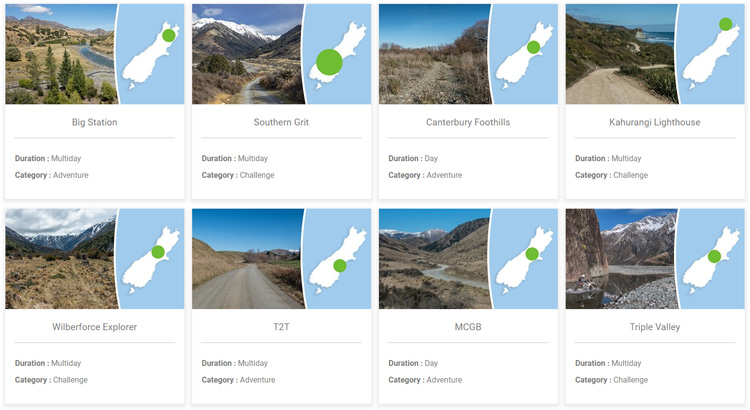Click the Canterbury Foothills track photo

coord(432,55)
